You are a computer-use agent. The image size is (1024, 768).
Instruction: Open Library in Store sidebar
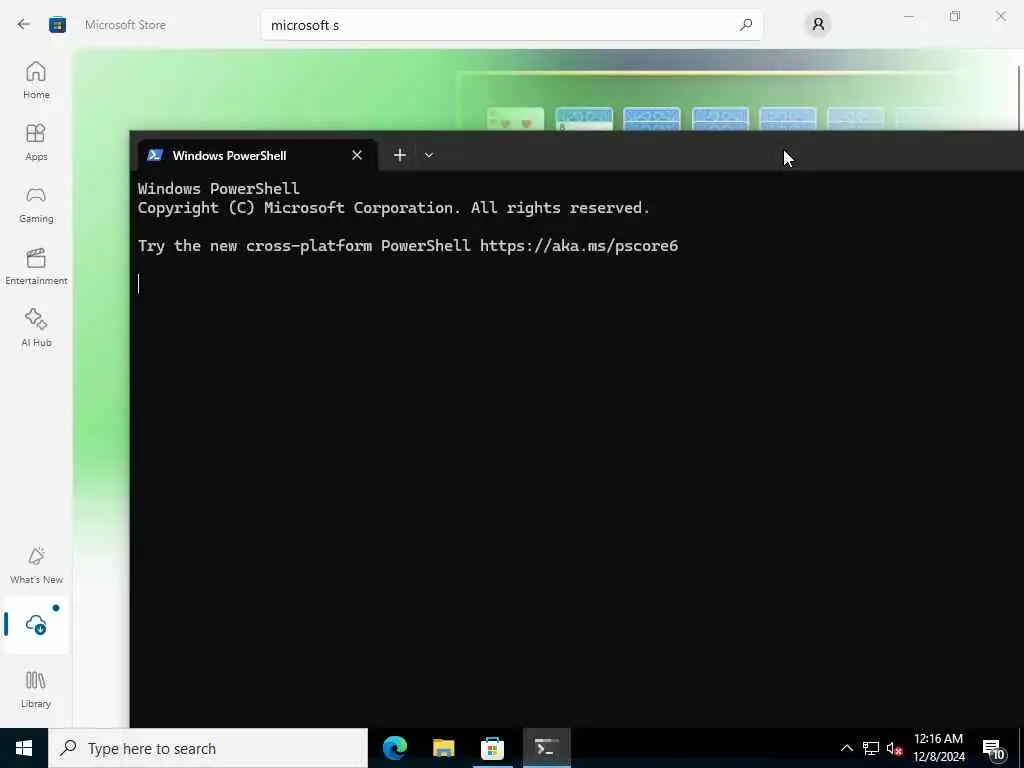(36, 689)
